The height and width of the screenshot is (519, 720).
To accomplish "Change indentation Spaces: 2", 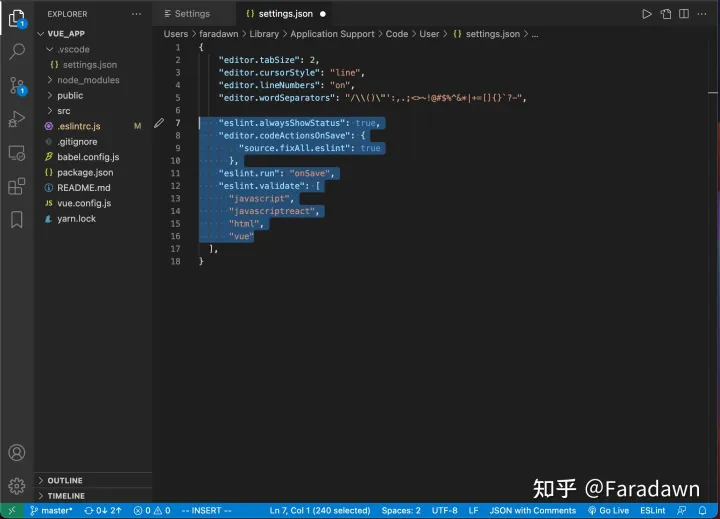I will click(x=401, y=510).
